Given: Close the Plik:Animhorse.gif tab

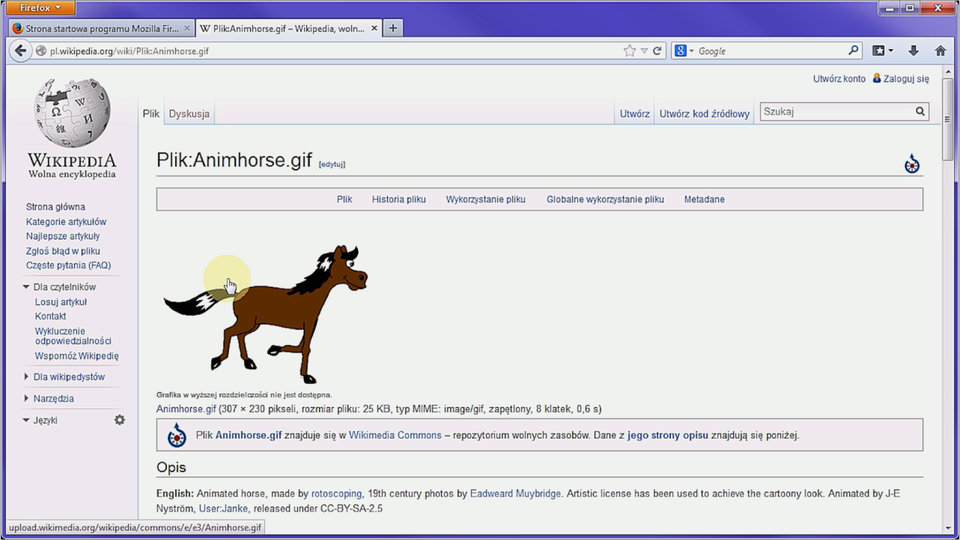Looking at the screenshot, I should (x=374, y=28).
